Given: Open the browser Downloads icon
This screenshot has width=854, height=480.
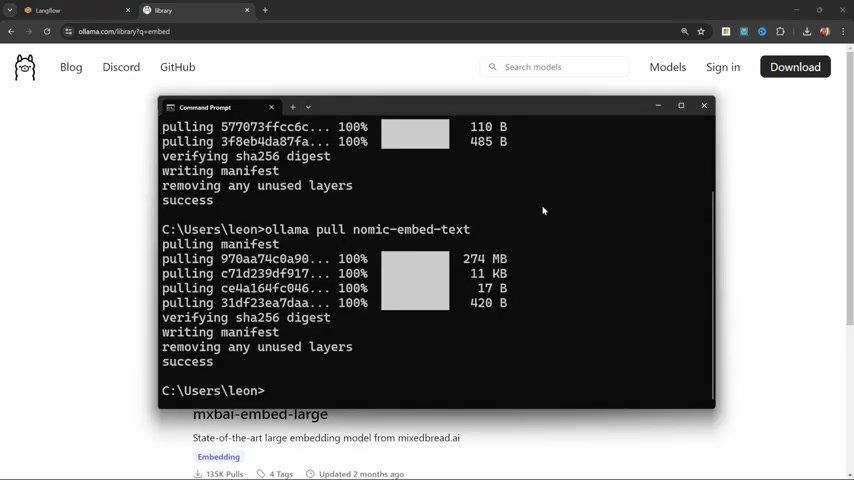Looking at the screenshot, I should pyautogui.click(x=807, y=31).
